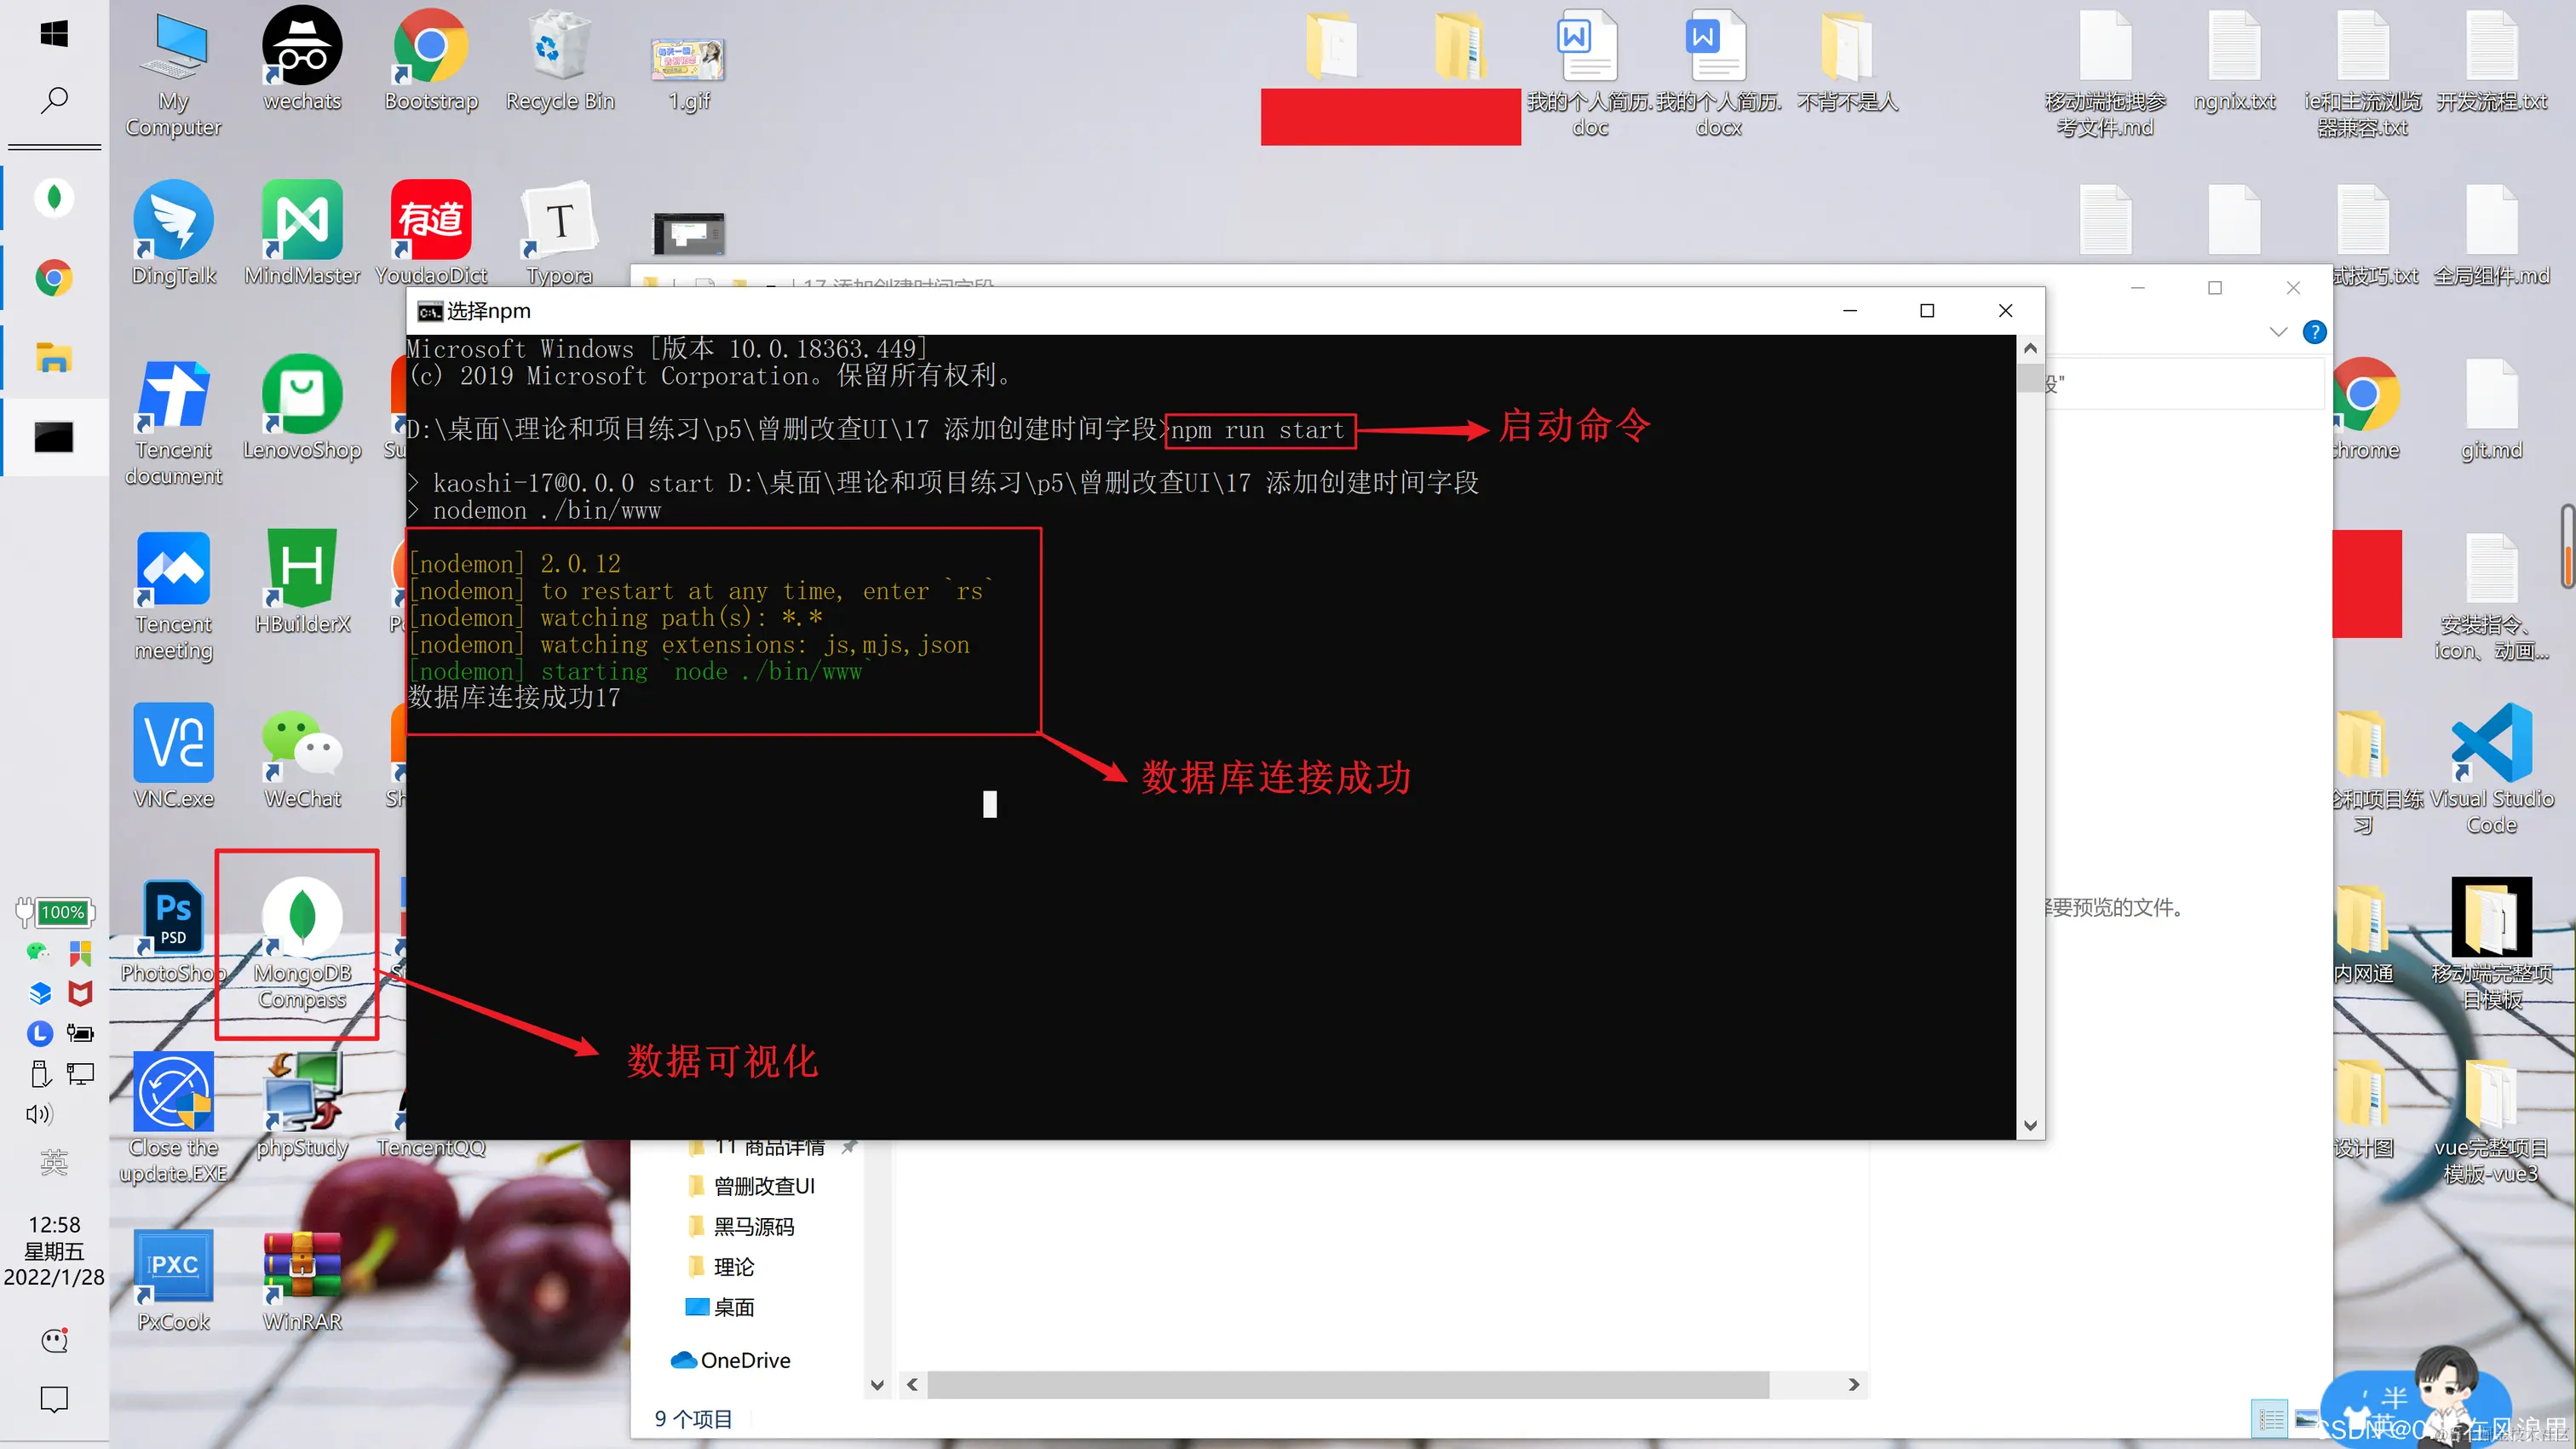Click the Windows Start button
Viewport: 2576px width, 1449px height.
click(54, 34)
